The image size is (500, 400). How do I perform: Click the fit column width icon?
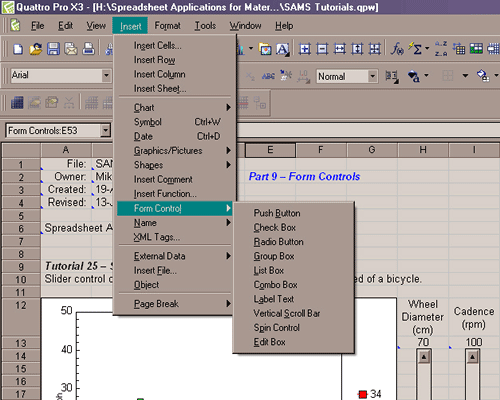pos(340,49)
